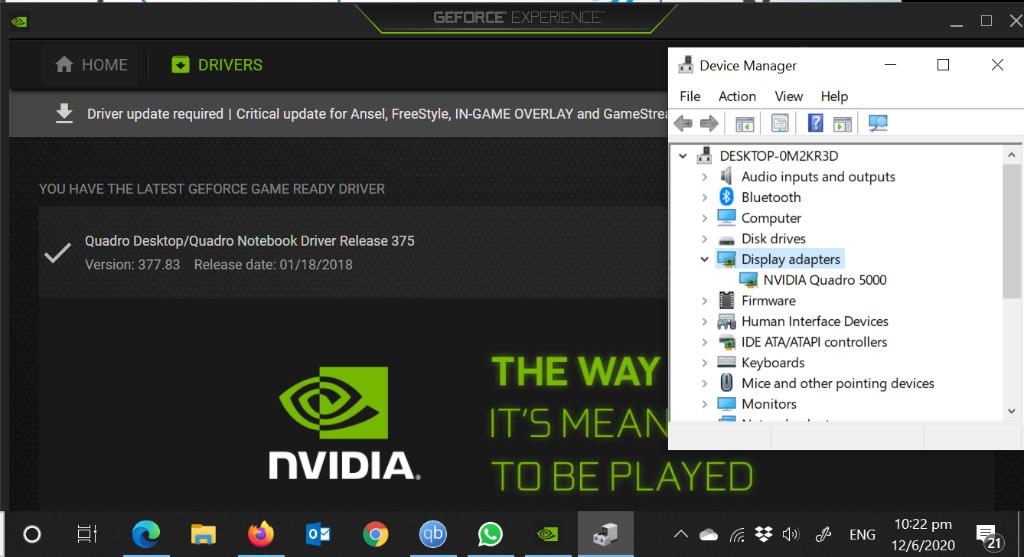Click the Device Manager taskbar icon
1024x557 pixels.
[605, 534]
